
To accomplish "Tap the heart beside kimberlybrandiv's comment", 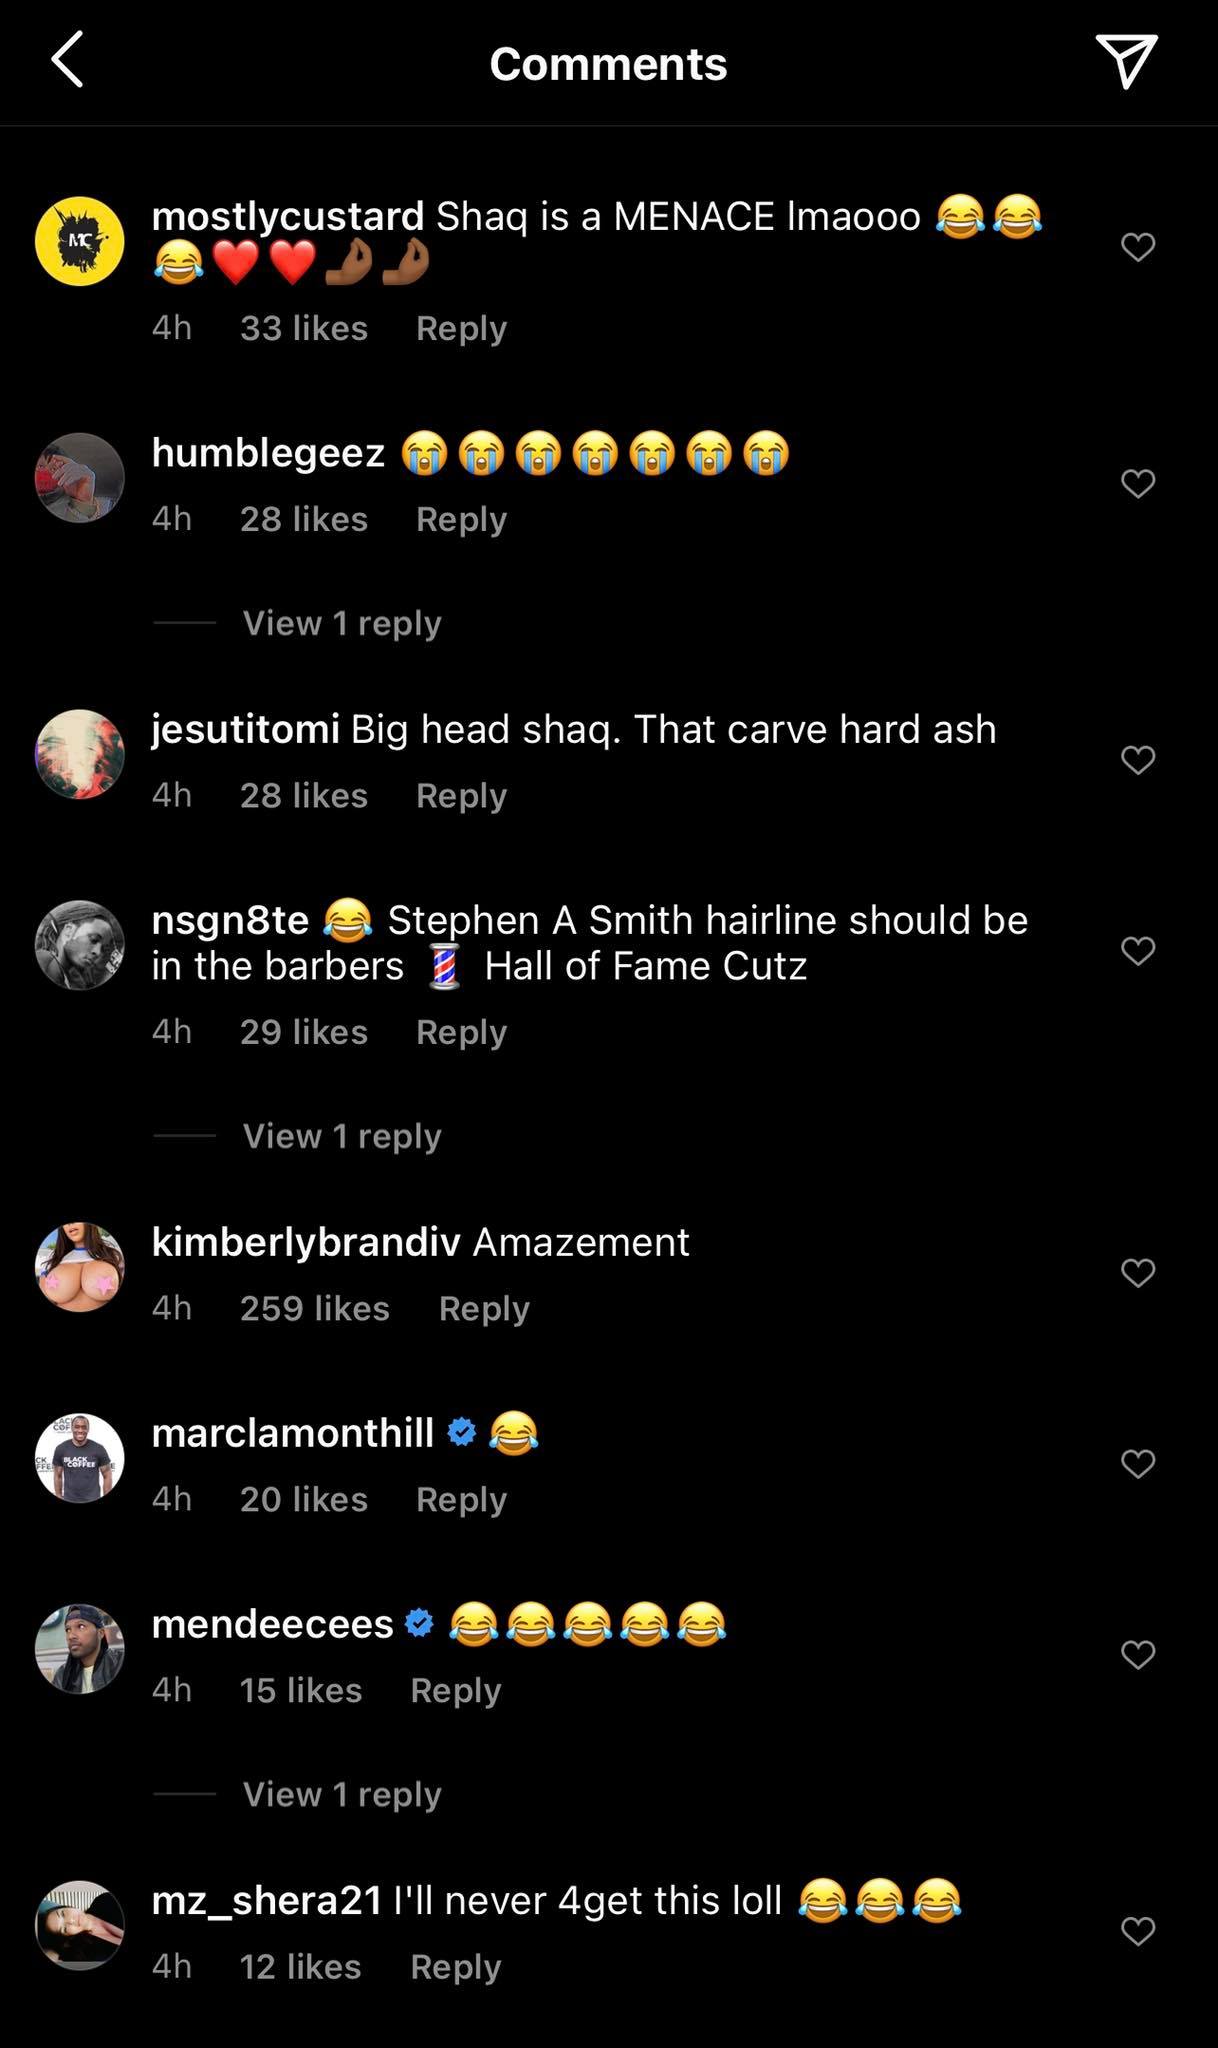I will click(1138, 1274).
